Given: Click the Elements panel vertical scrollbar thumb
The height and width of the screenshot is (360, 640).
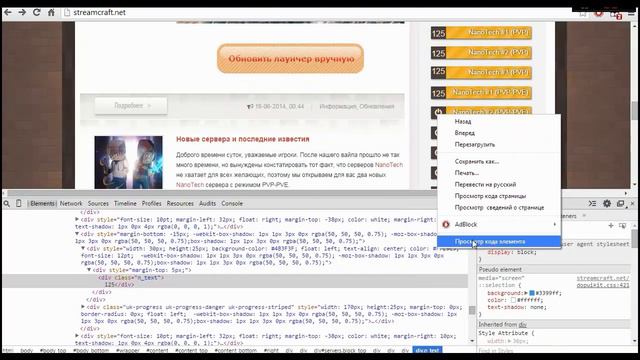Looking at the screenshot, I should pos(472,311).
